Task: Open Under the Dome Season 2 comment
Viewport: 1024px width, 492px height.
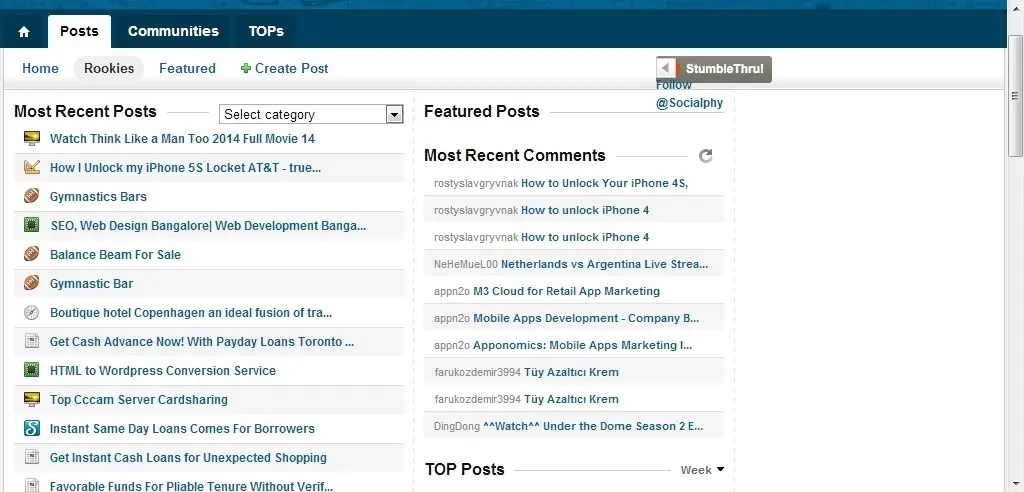Action: point(593,426)
